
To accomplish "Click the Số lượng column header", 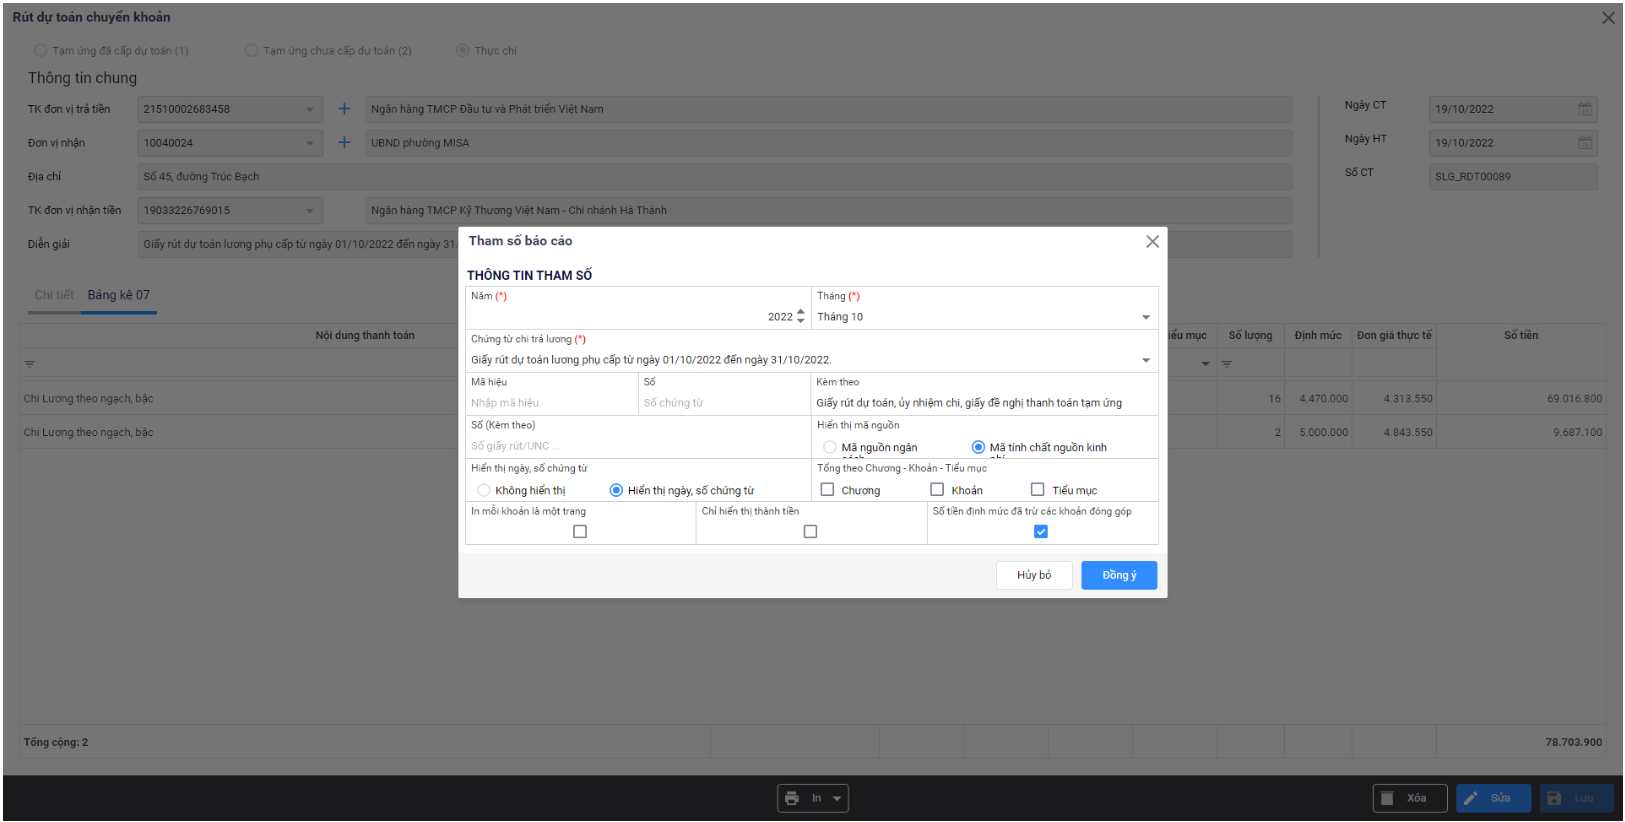I will (x=1250, y=335).
